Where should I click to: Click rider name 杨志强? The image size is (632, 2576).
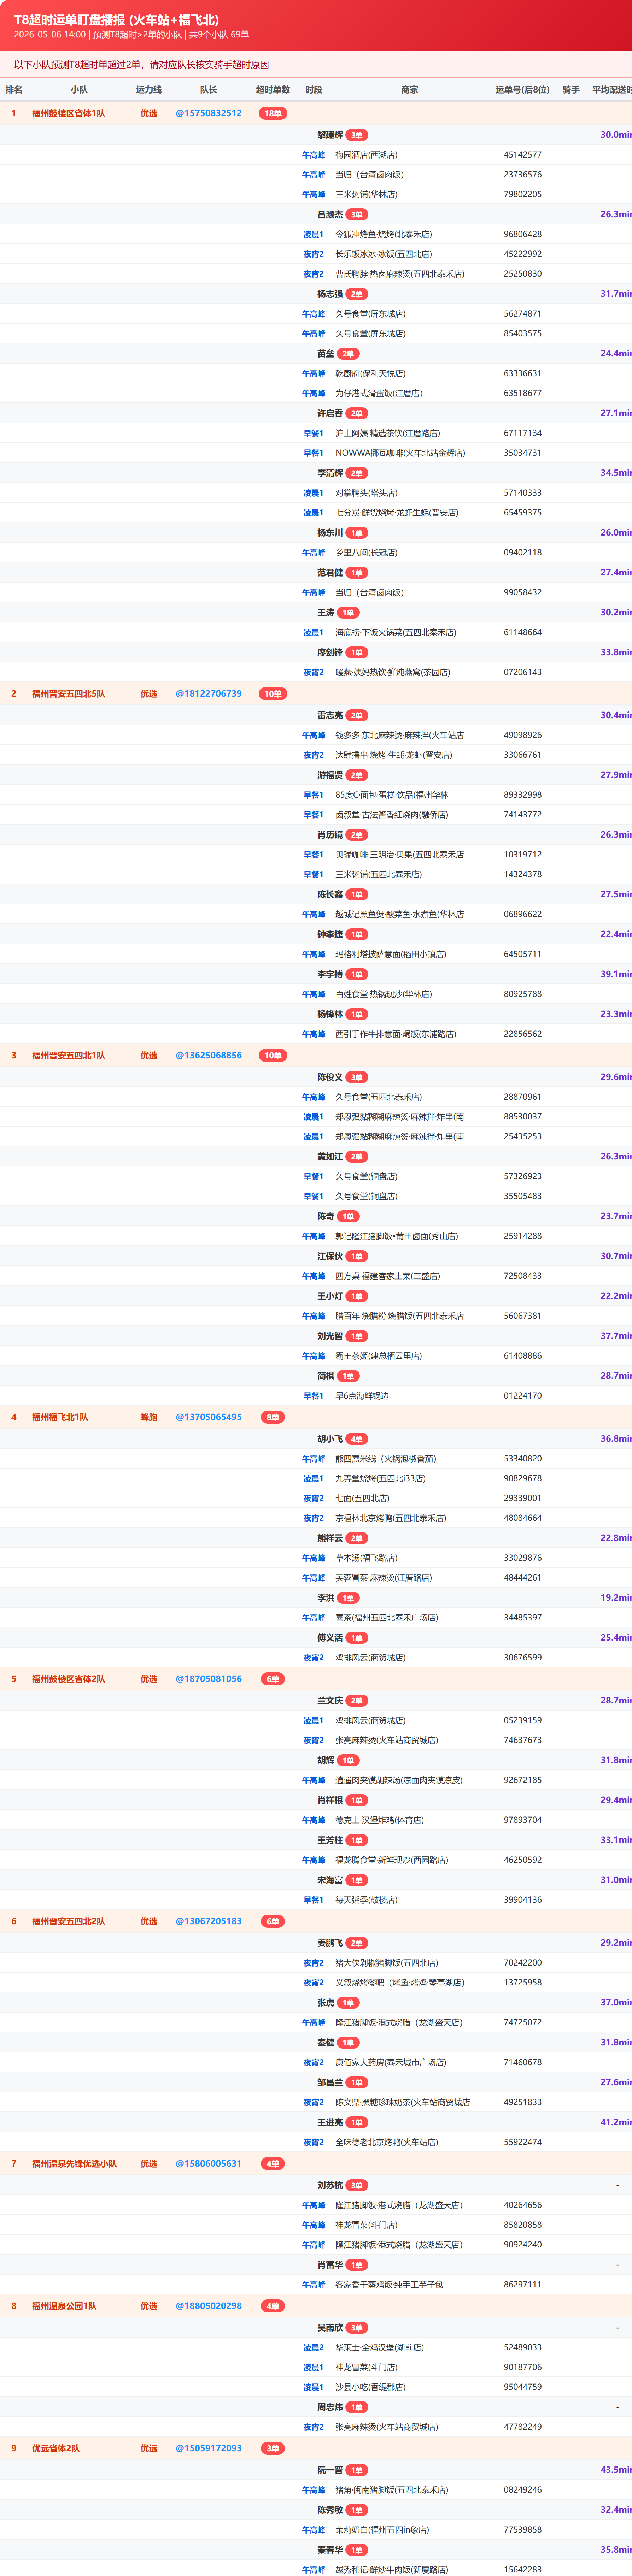330,294
